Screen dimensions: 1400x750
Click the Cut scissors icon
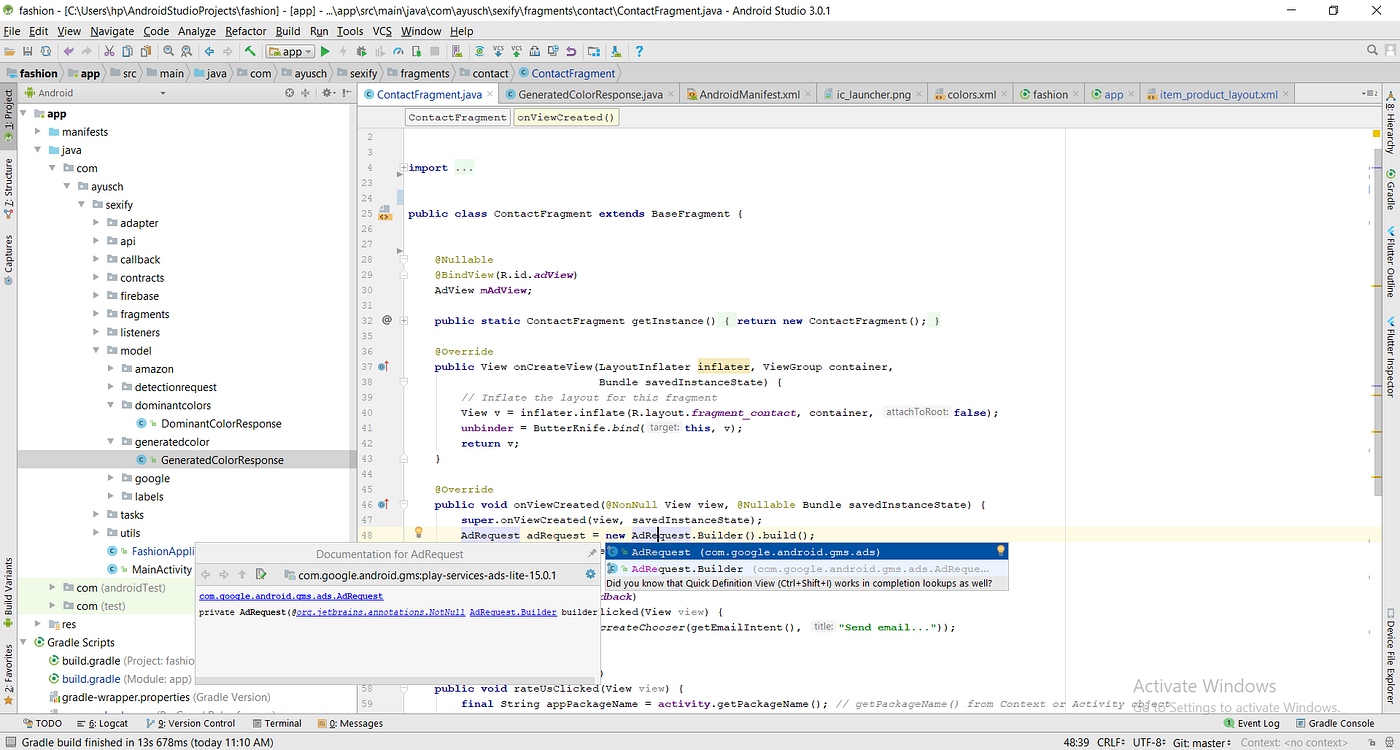[x=110, y=51]
